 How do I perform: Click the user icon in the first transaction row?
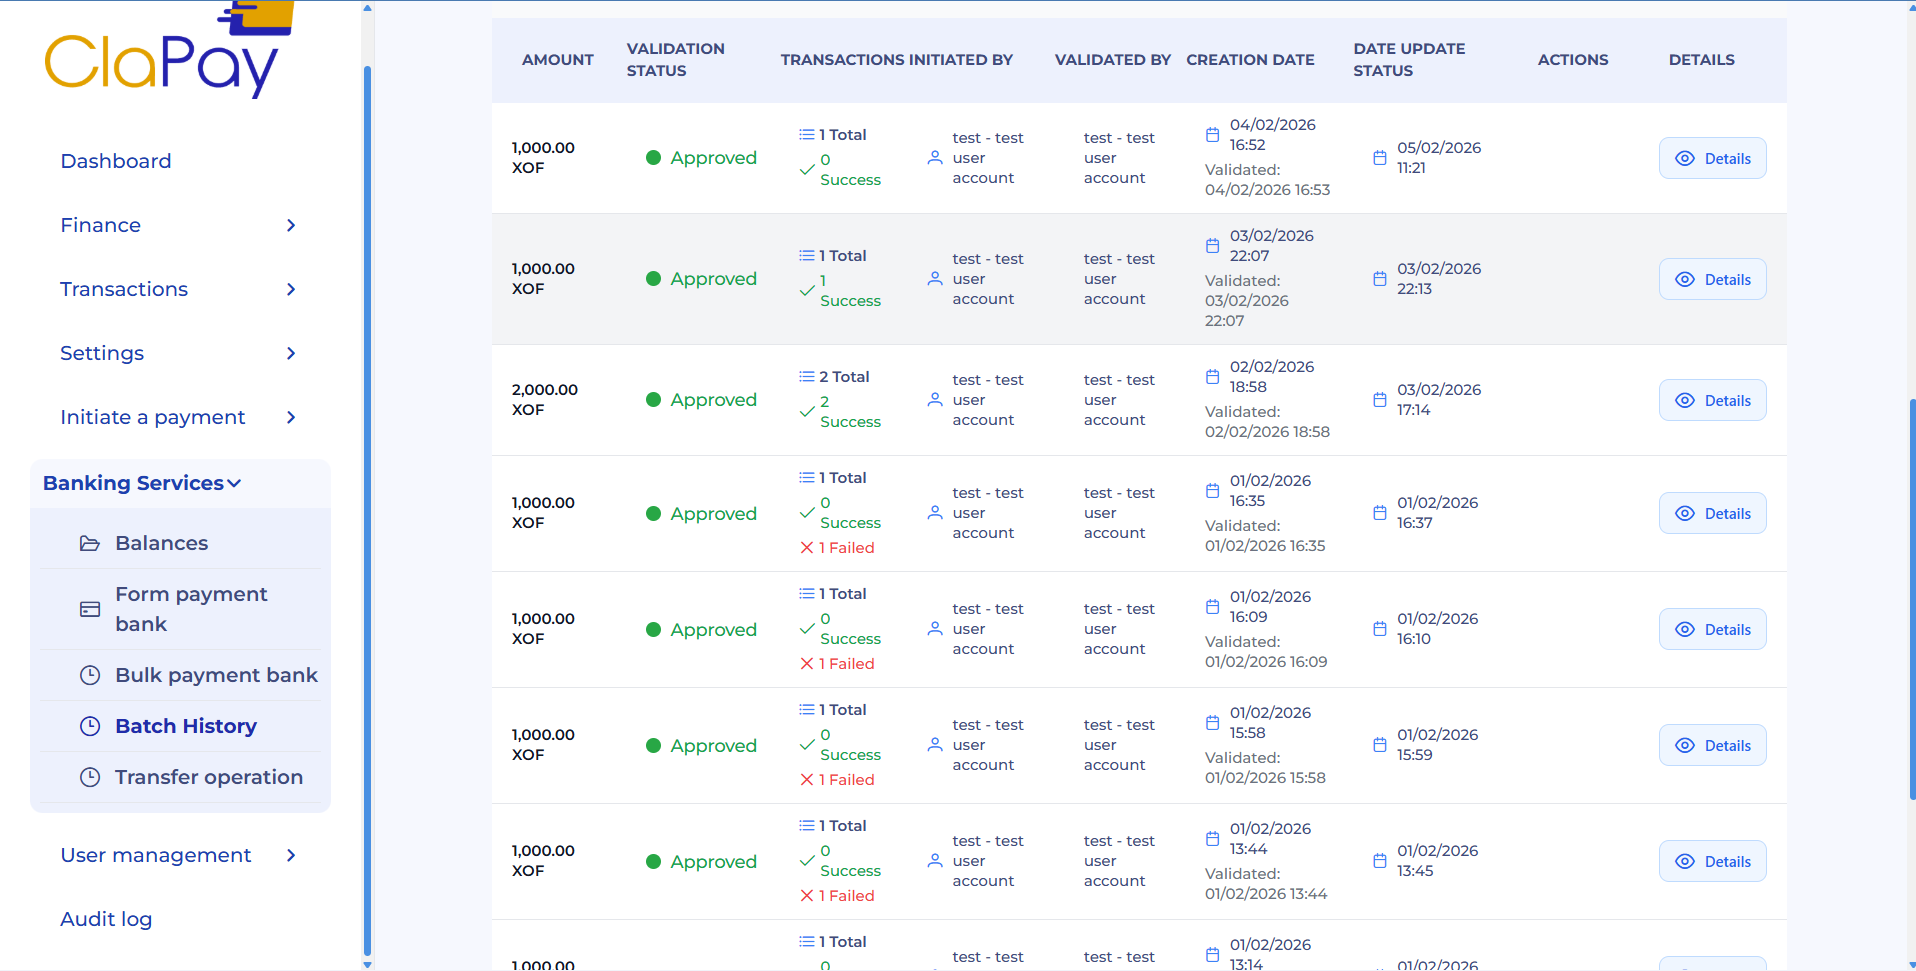[x=935, y=158]
